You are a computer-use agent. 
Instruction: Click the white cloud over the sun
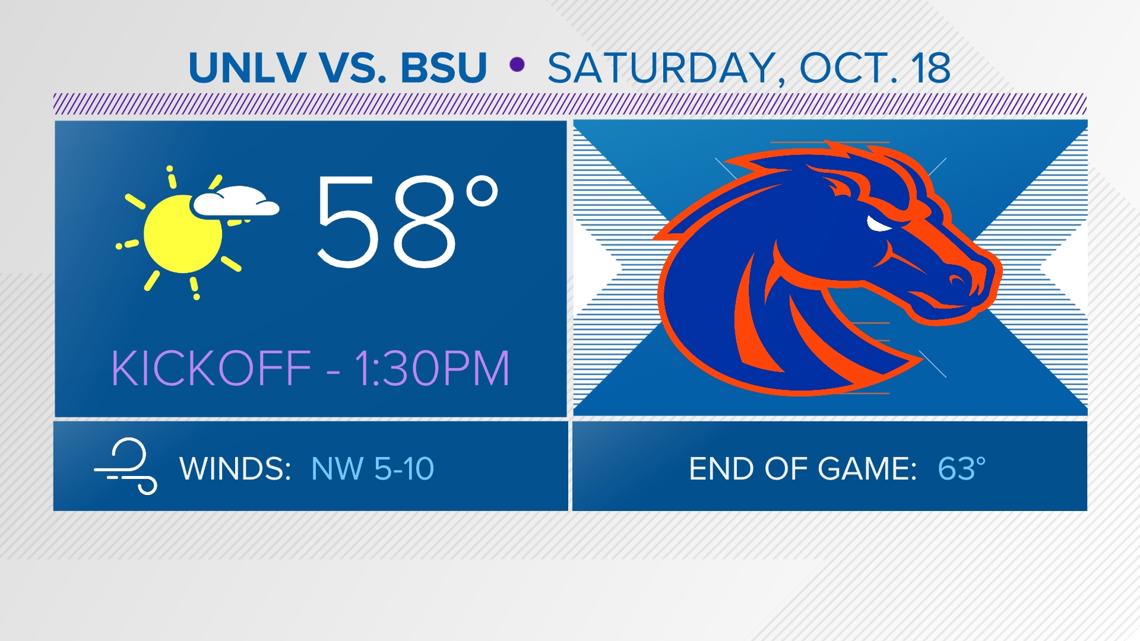[x=236, y=203]
